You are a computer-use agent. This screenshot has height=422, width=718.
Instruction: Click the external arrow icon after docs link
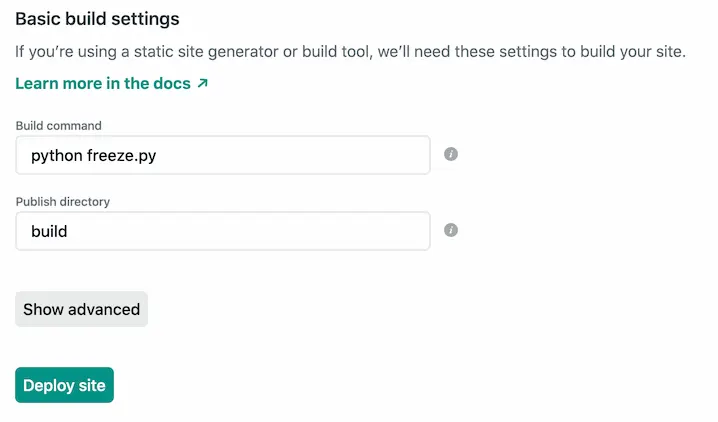[x=203, y=84]
